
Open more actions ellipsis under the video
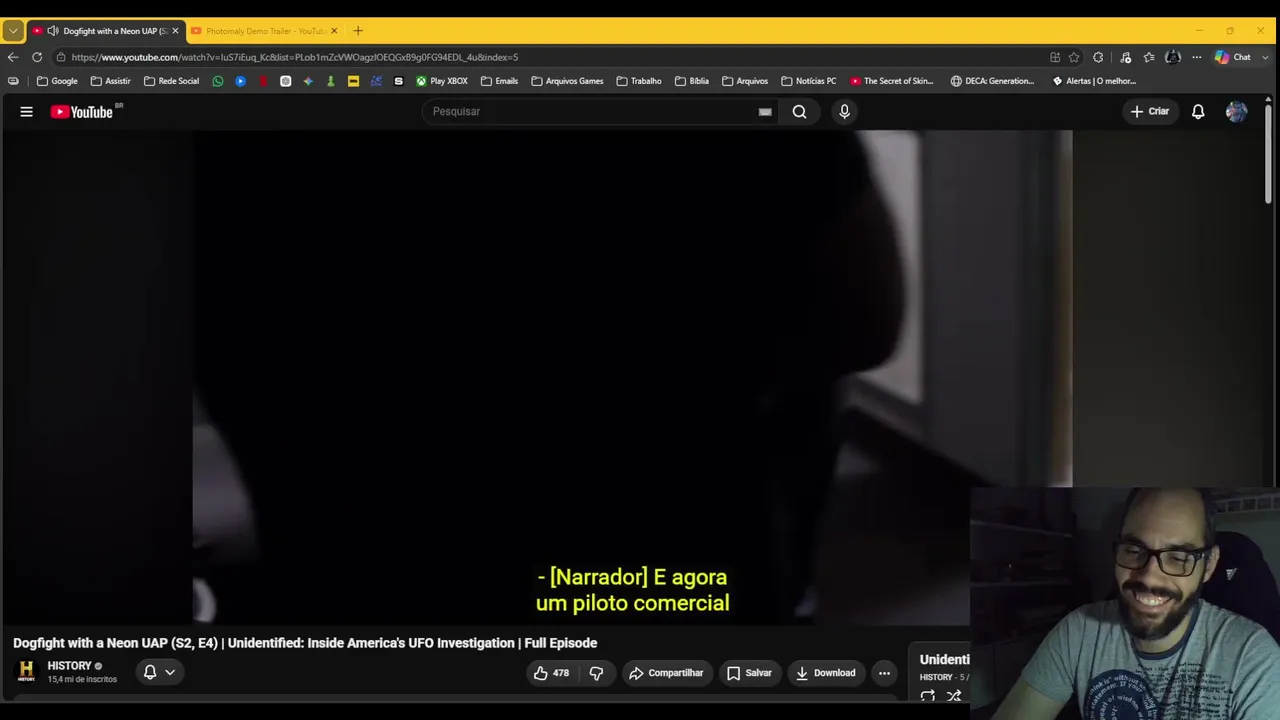click(884, 673)
